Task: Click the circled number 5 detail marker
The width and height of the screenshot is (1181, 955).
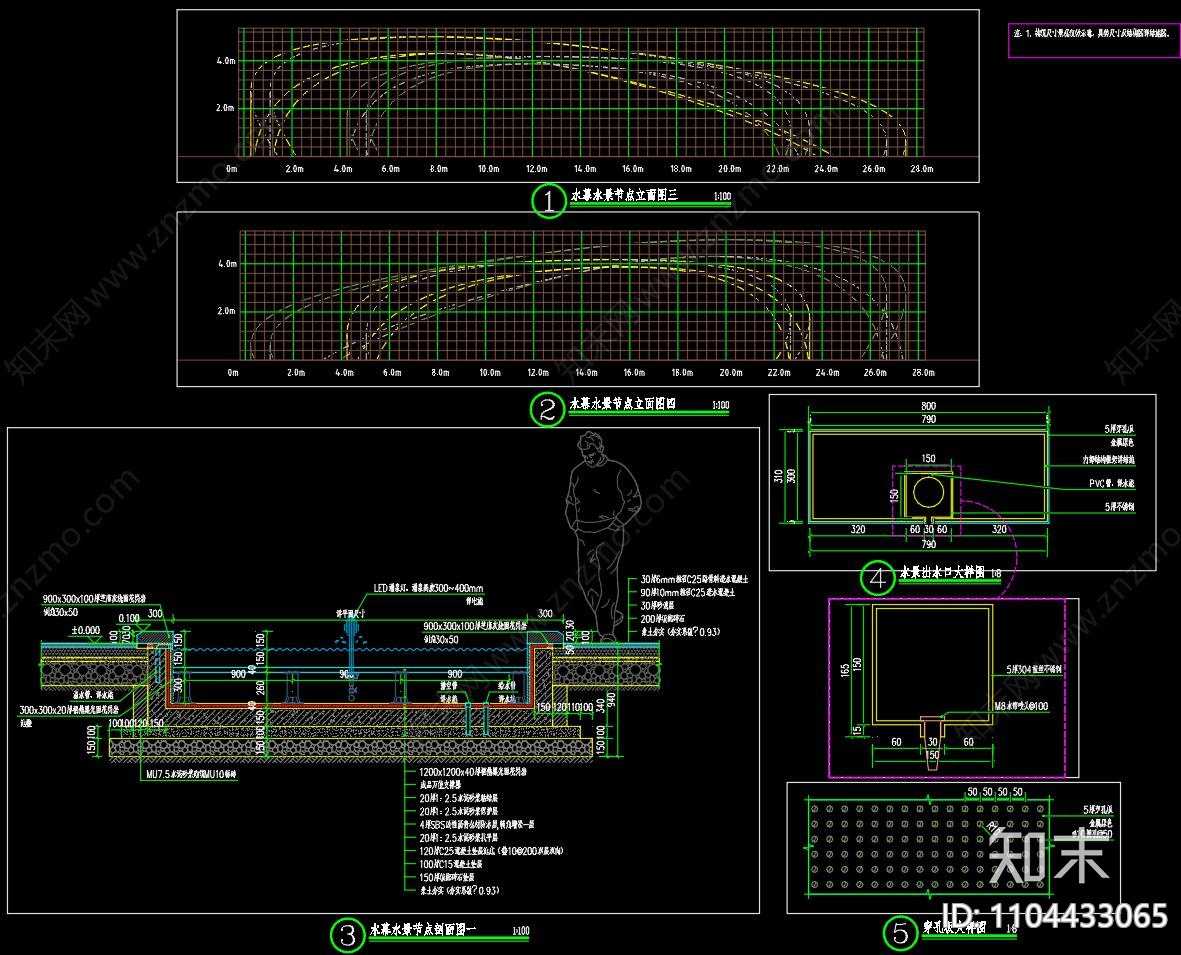Action: (x=900, y=934)
